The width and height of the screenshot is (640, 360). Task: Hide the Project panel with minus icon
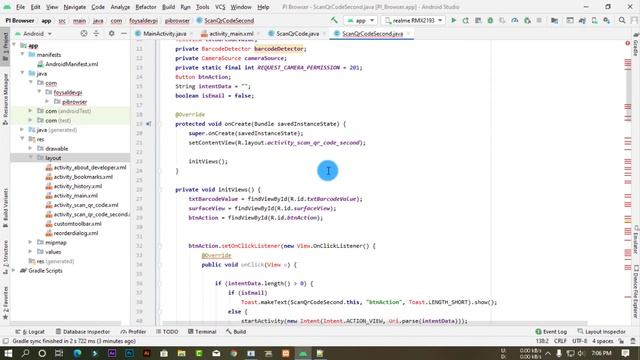coord(124,33)
